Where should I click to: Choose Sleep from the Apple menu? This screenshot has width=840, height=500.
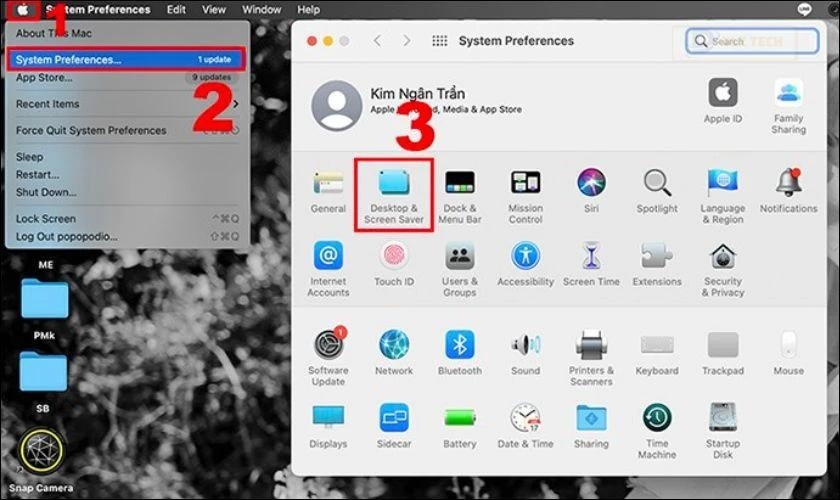click(127, 157)
